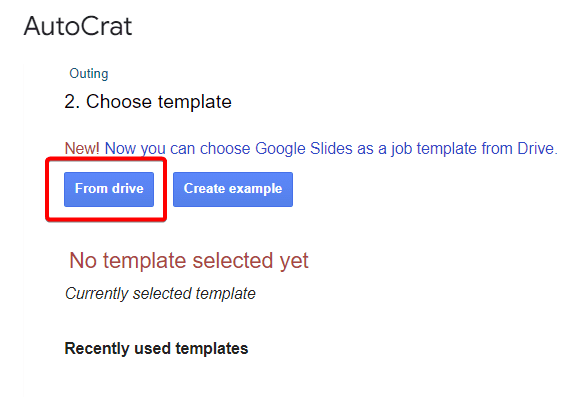This screenshot has height=397, width=586.
Task: Click the 'Google Slides' words in the announcement
Action: click(304, 149)
